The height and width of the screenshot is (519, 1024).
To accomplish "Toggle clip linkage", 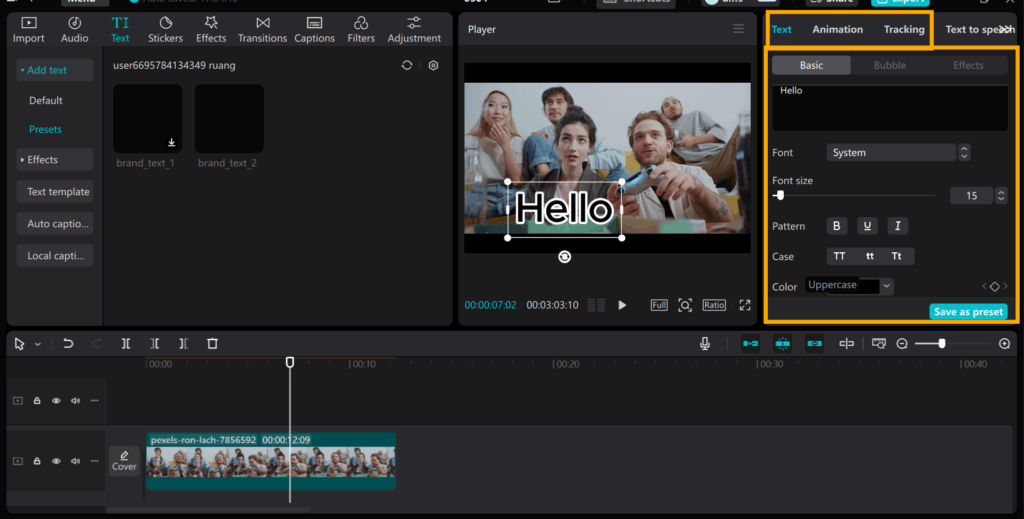I will tap(814, 343).
